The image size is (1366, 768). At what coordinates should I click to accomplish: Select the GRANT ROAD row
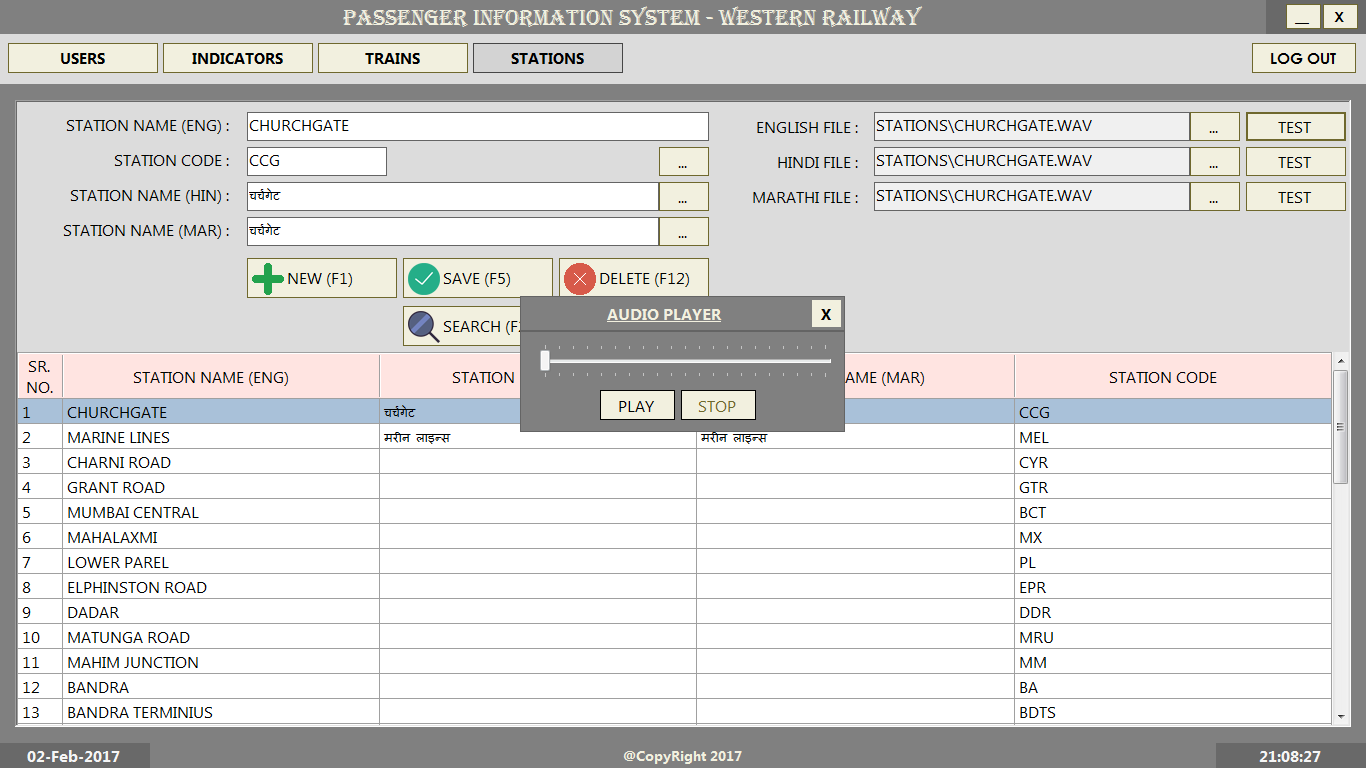(x=675, y=487)
